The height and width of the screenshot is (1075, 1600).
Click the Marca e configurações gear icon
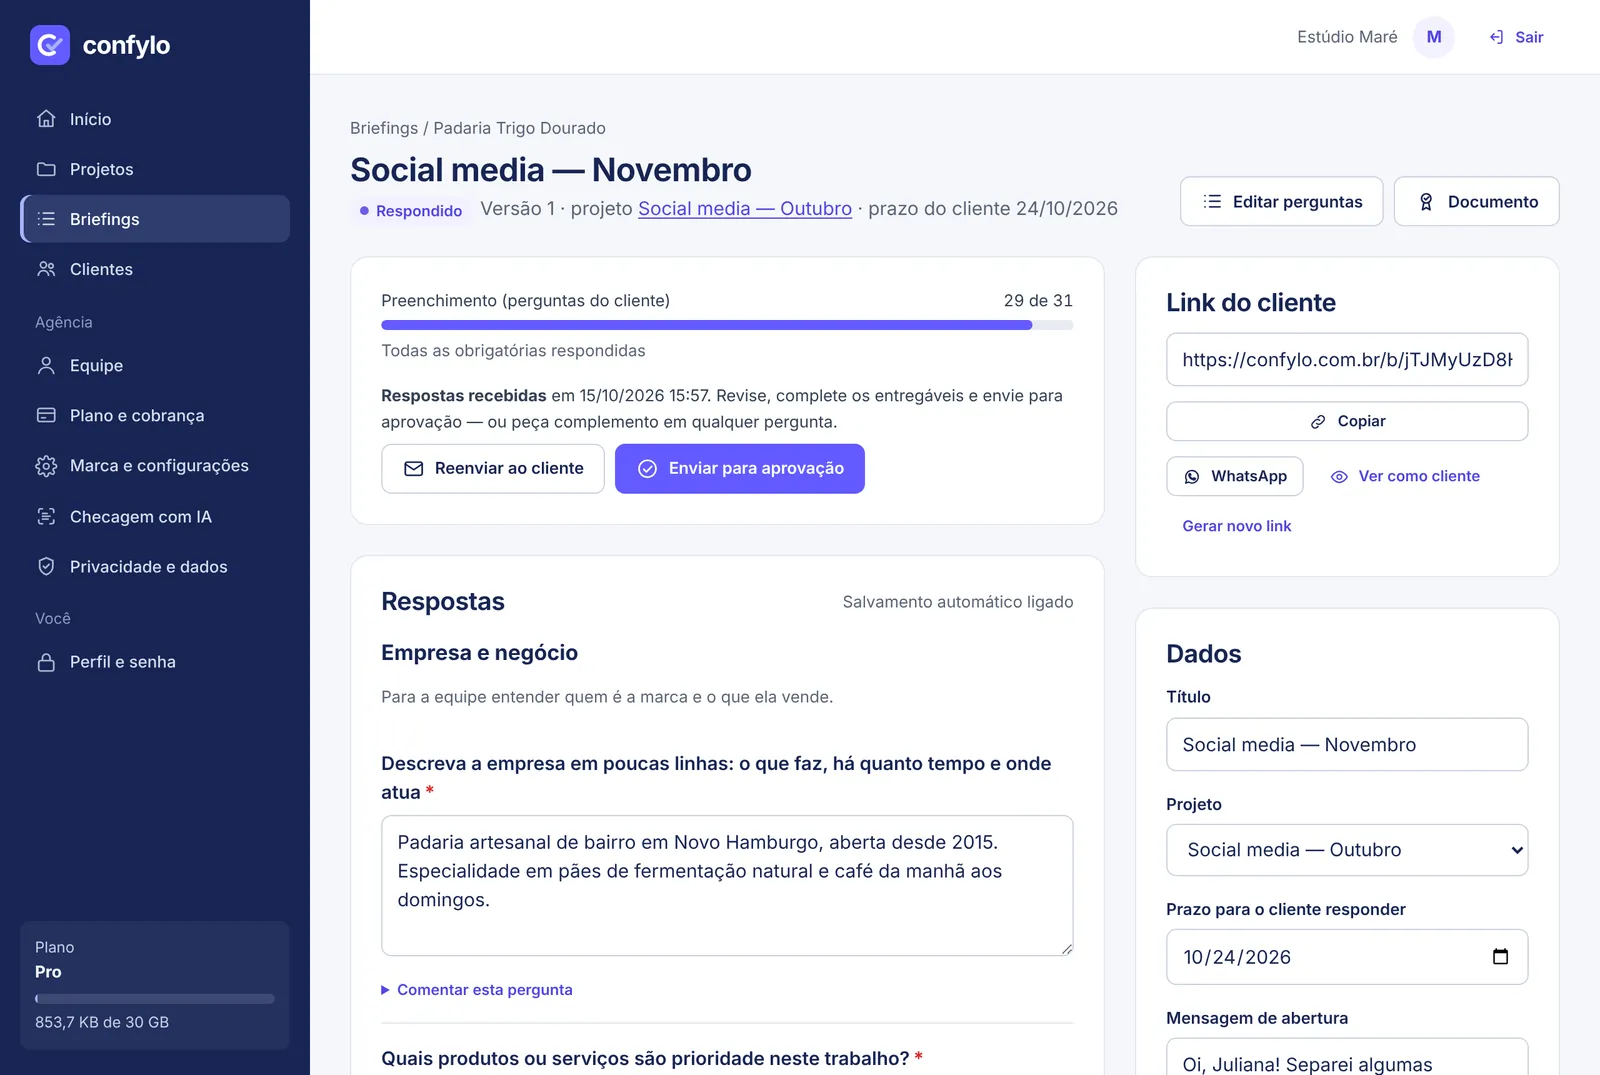46,466
